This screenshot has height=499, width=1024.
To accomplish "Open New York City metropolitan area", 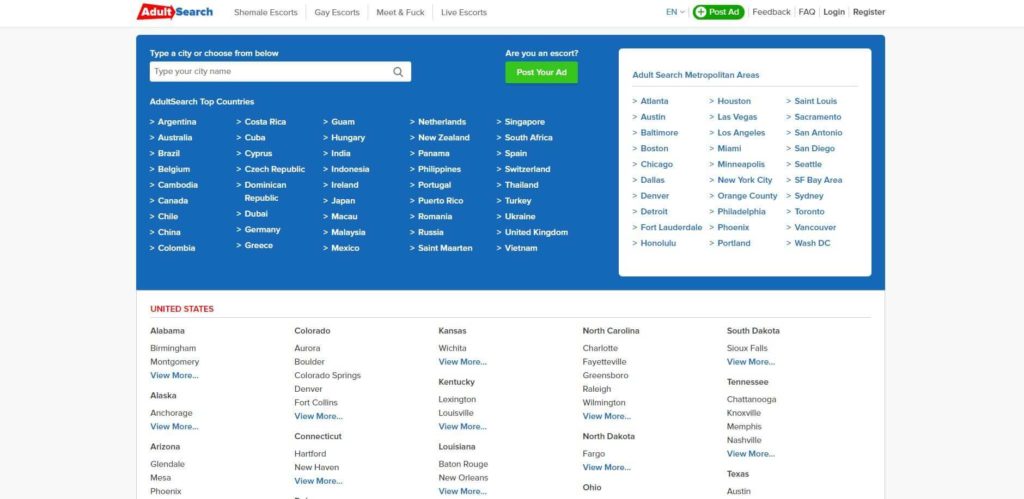I will pyautogui.click(x=744, y=180).
